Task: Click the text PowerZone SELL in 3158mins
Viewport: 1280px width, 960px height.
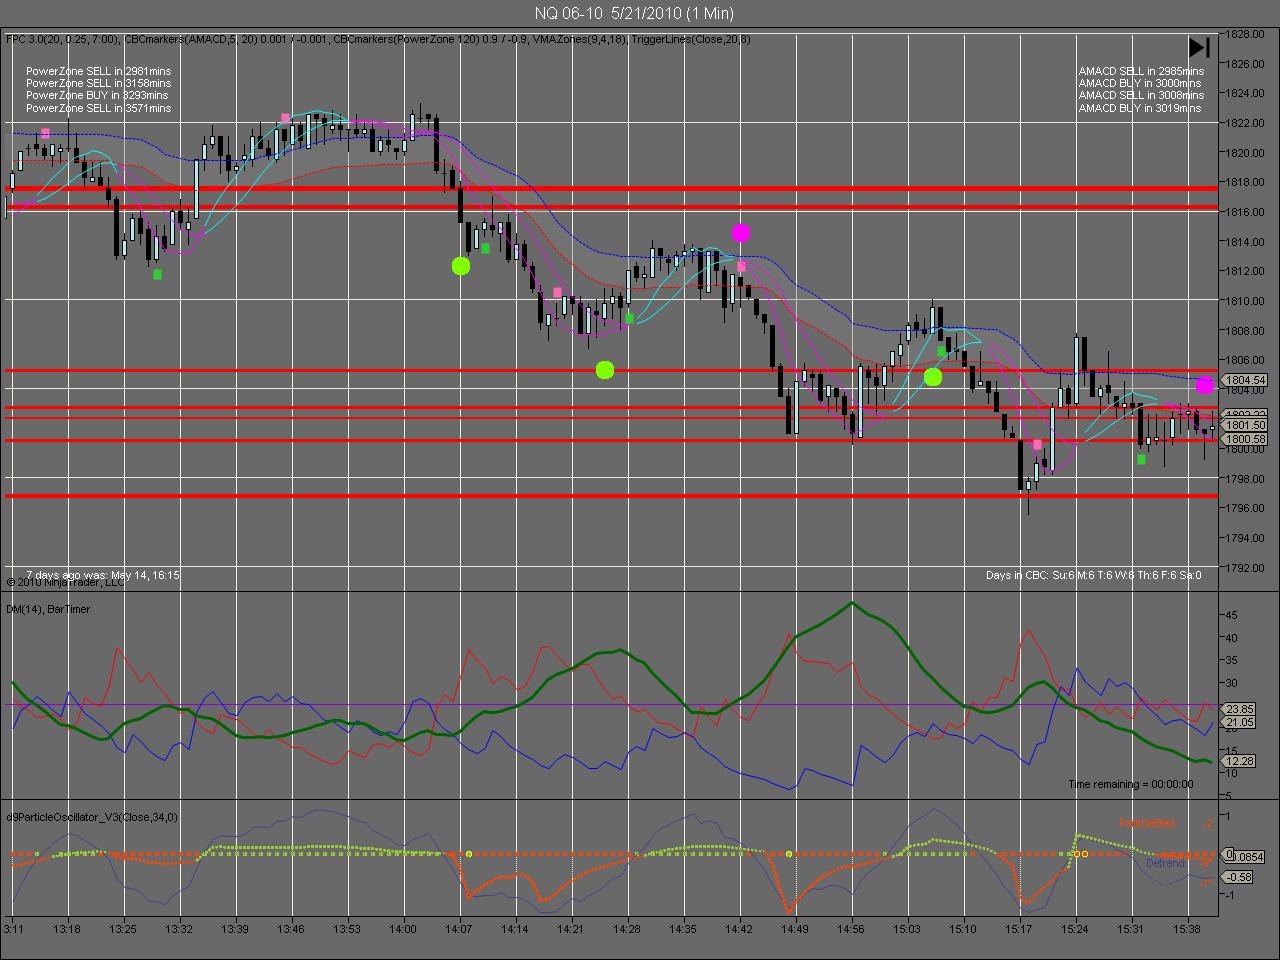Action: tap(98, 83)
